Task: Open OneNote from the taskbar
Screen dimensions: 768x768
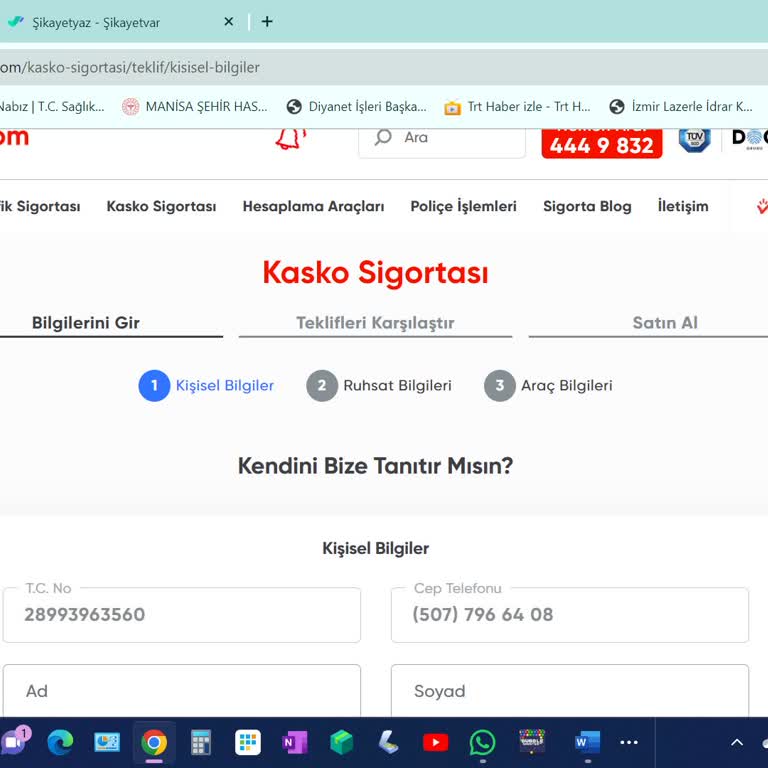Action: (x=295, y=743)
